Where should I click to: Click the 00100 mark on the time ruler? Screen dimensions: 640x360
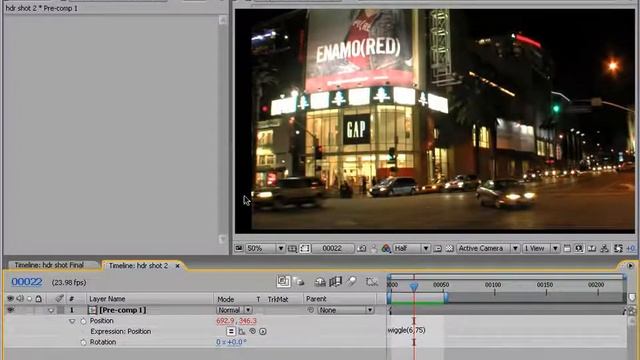pos(493,284)
